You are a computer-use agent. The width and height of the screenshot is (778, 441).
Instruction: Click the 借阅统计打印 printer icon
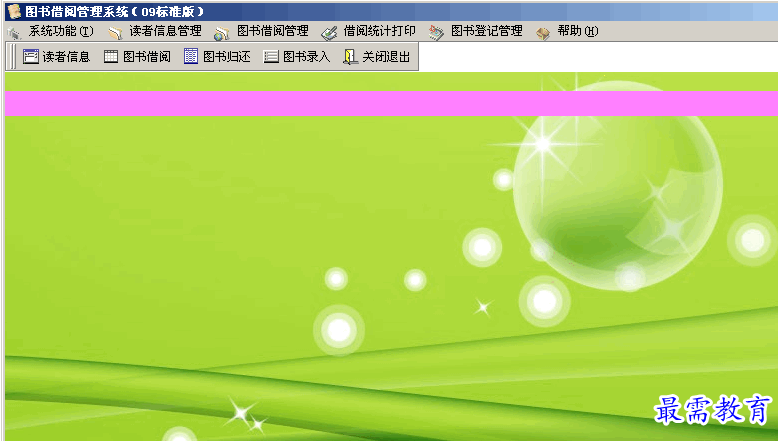coord(329,33)
